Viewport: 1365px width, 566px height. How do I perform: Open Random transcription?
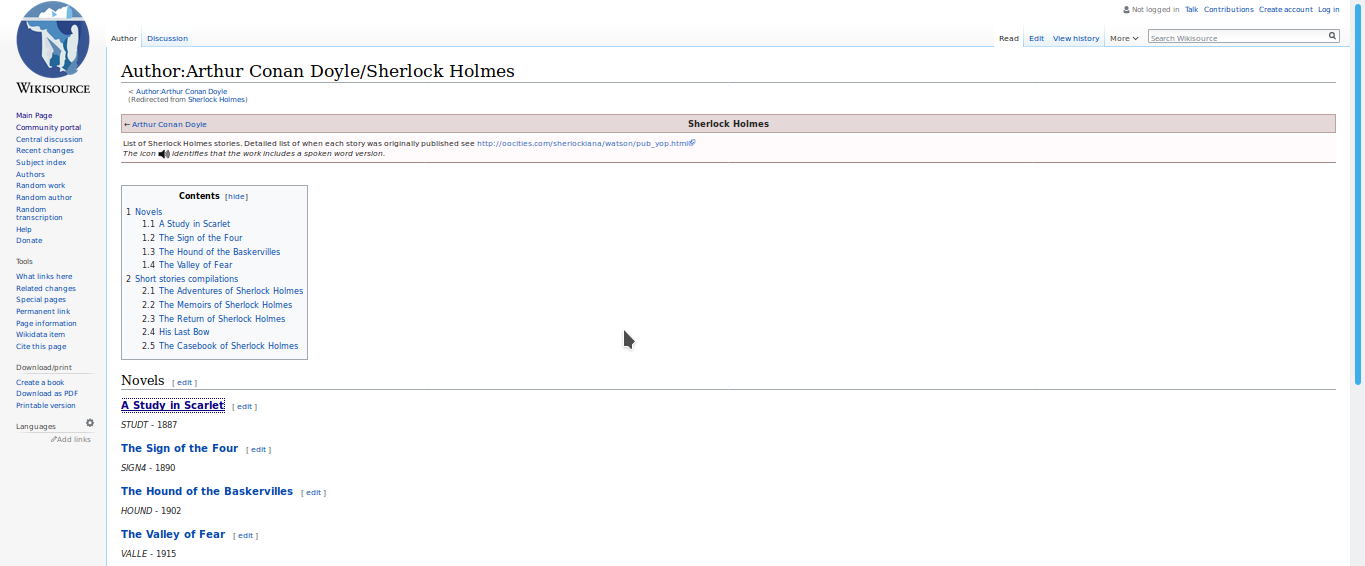point(39,213)
